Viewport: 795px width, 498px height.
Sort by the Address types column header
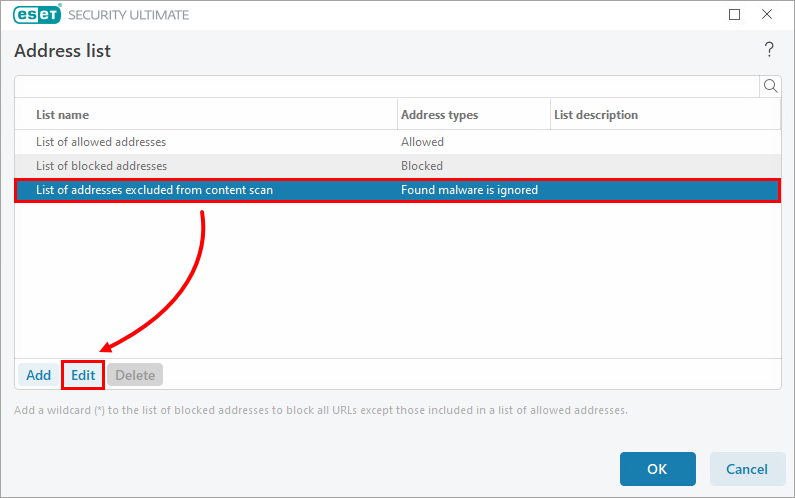(472, 115)
